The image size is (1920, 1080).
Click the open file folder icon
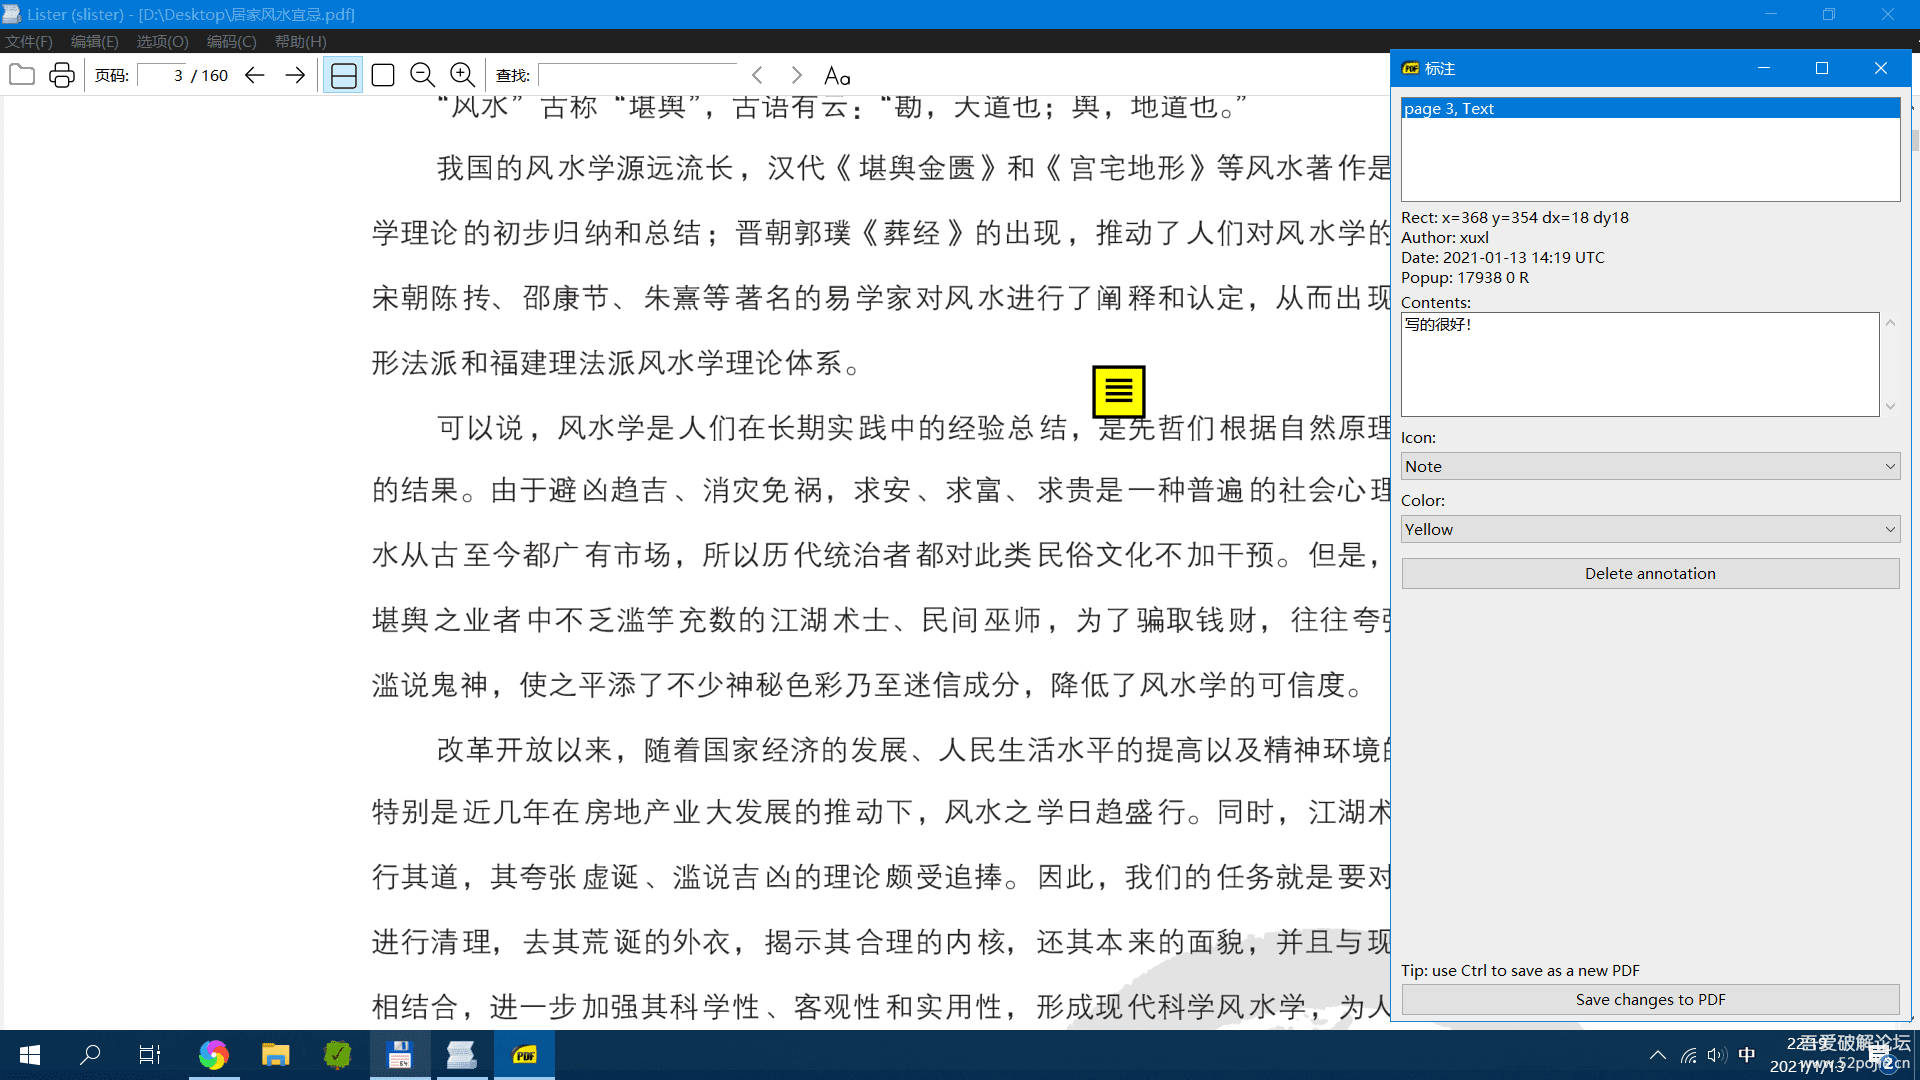click(22, 75)
